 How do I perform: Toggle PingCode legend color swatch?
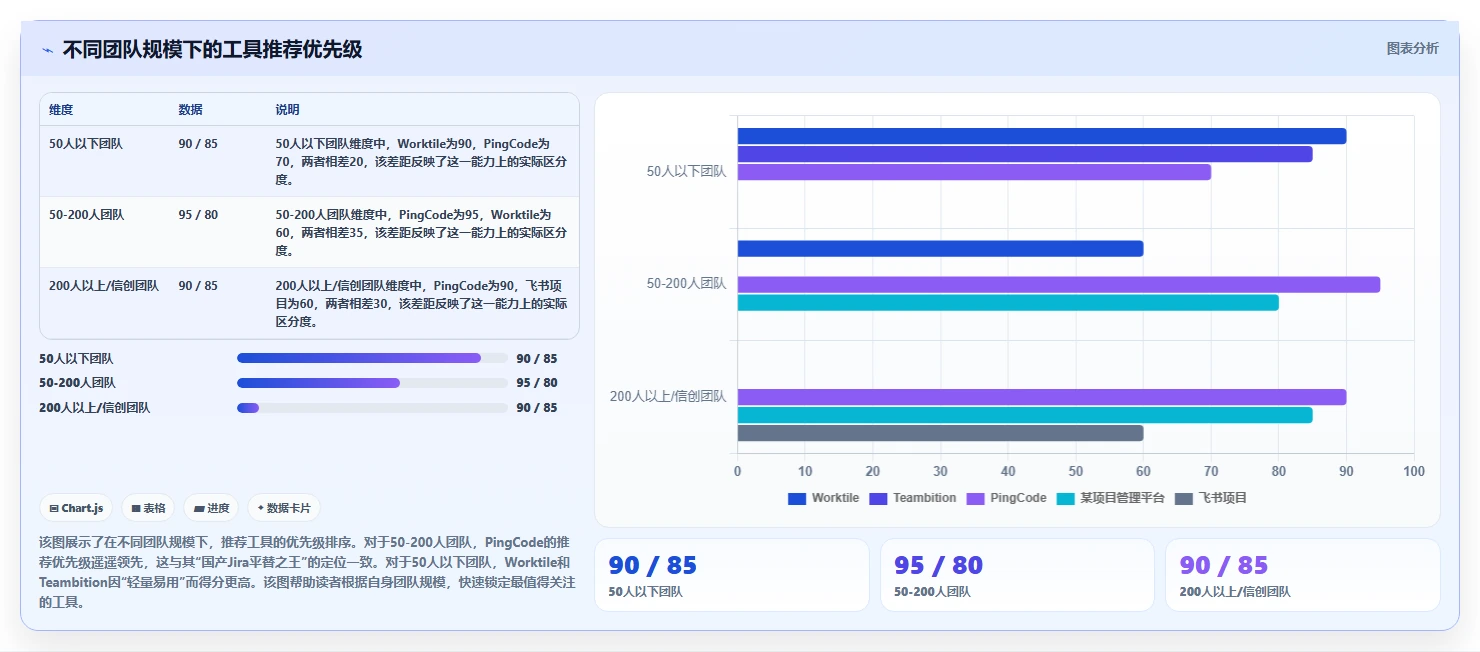(x=975, y=498)
